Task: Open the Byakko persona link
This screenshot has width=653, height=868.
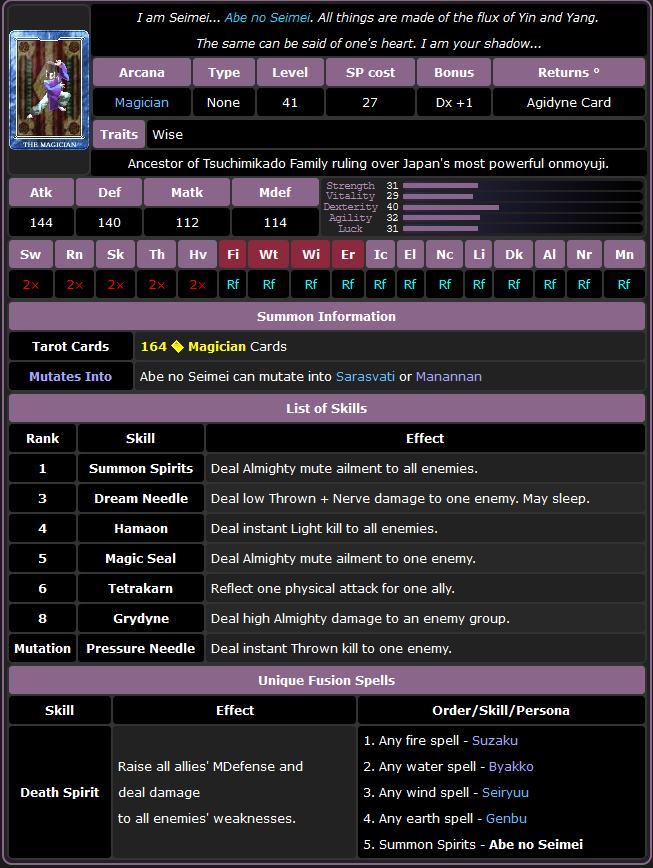Action: (x=511, y=767)
